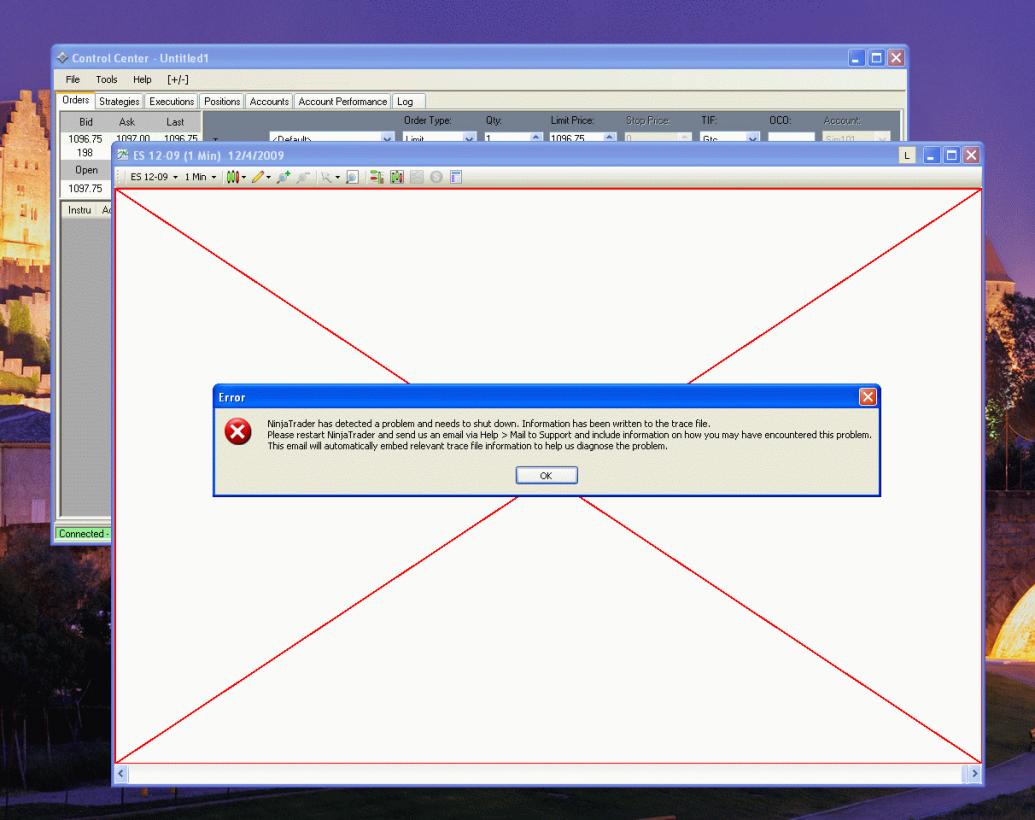1035x820 pixels.
Task: Click the grayed round icon in chart toolbar
Action: pyautogui.click(x=436, y=177)
